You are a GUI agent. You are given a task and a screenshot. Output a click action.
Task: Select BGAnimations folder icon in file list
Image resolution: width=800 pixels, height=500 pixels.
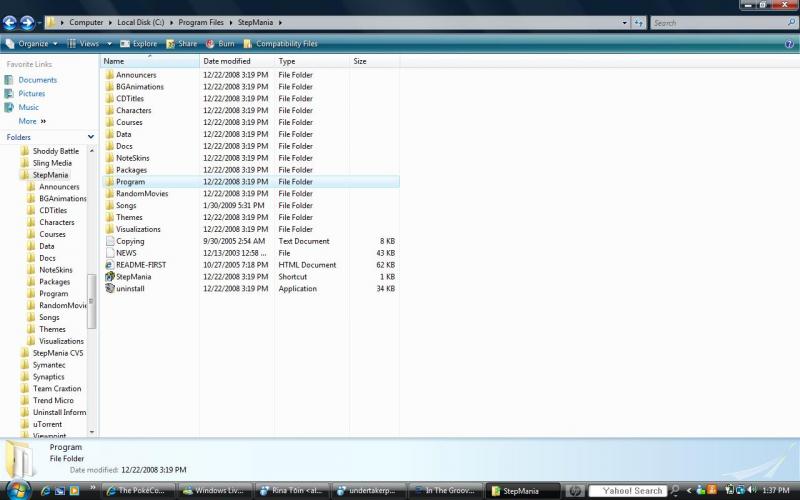[110, 87]
